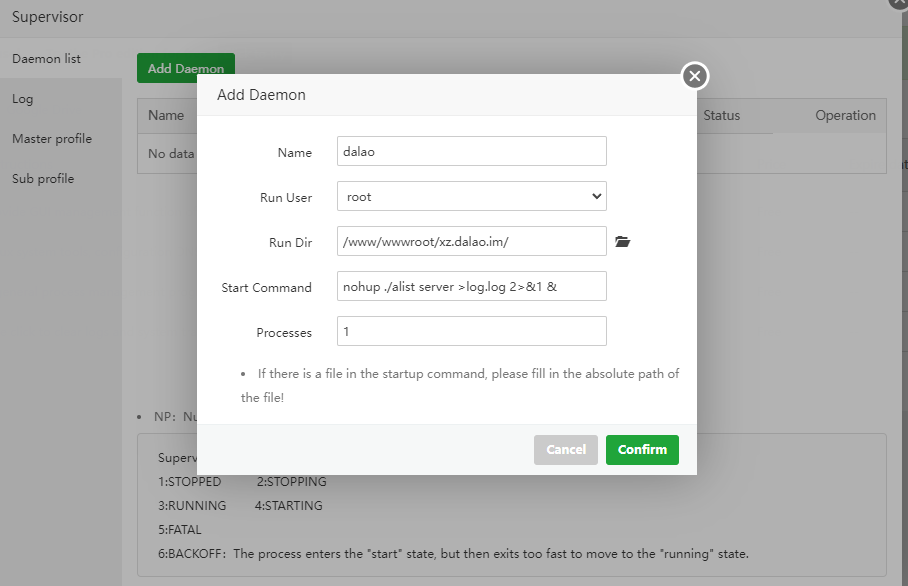Go to the Master profile tab

click(52, 139)
